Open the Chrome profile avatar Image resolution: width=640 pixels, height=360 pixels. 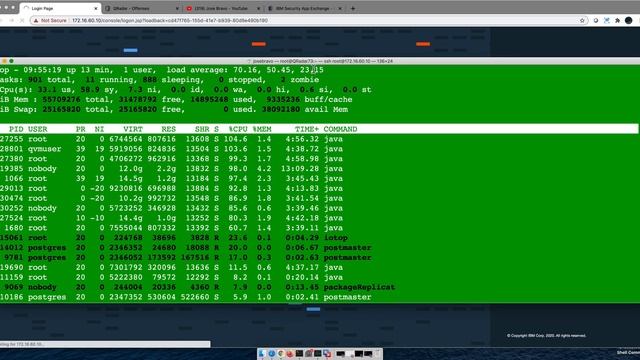click(629, 20)
